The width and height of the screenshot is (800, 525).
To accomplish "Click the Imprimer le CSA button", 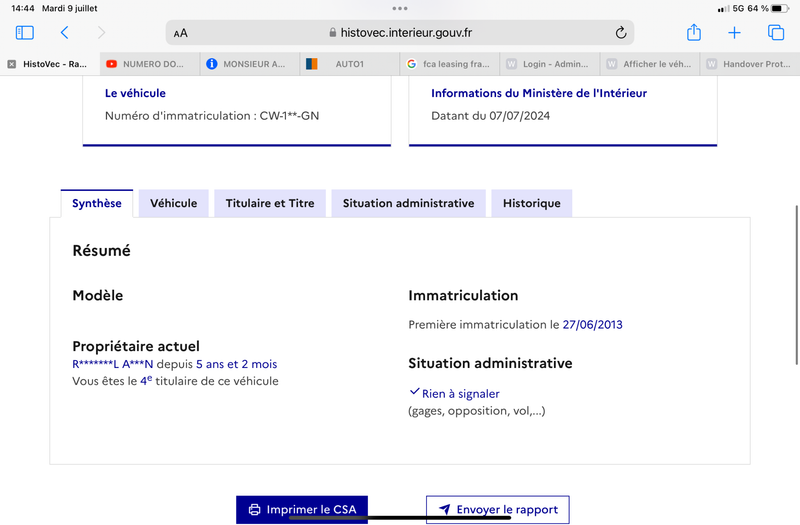I will click(302, 509).
